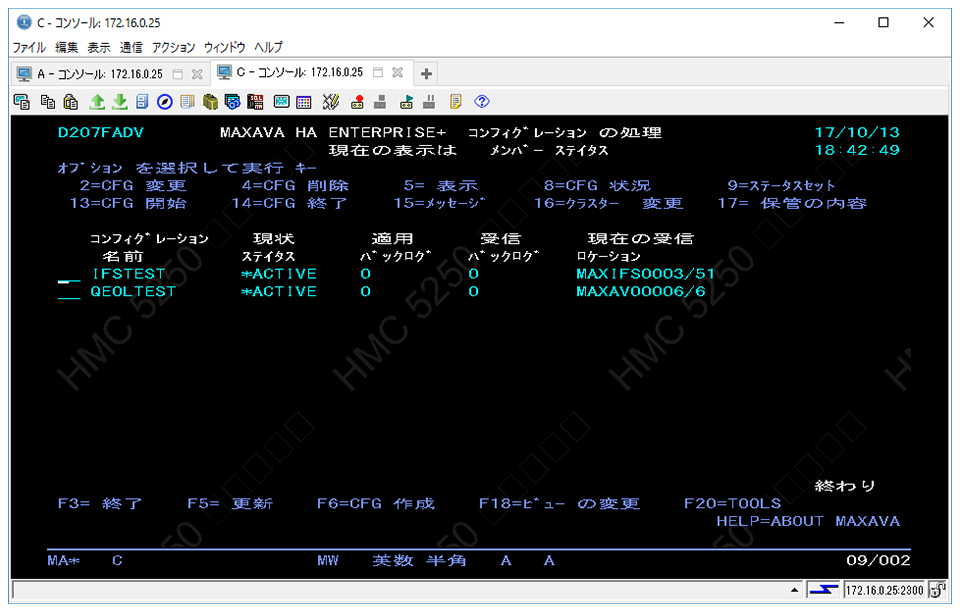Open the blue compass navigator icon
This screenshot has height=612, width=960.
pos(165,102)
